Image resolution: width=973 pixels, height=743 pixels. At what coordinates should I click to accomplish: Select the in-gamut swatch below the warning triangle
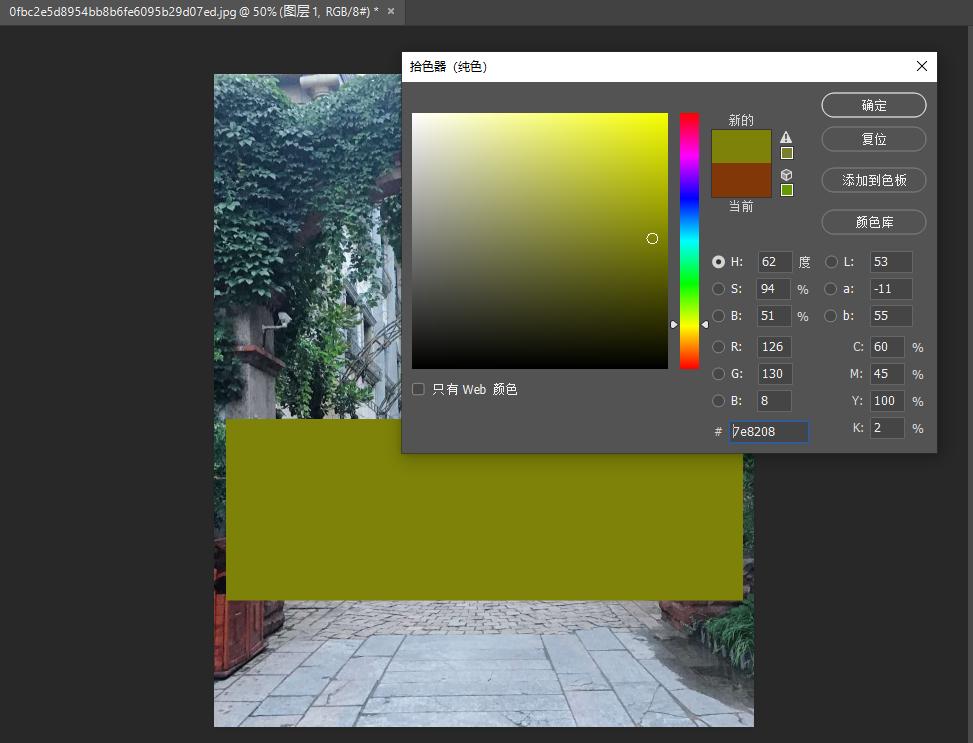(x=787, y=153)
